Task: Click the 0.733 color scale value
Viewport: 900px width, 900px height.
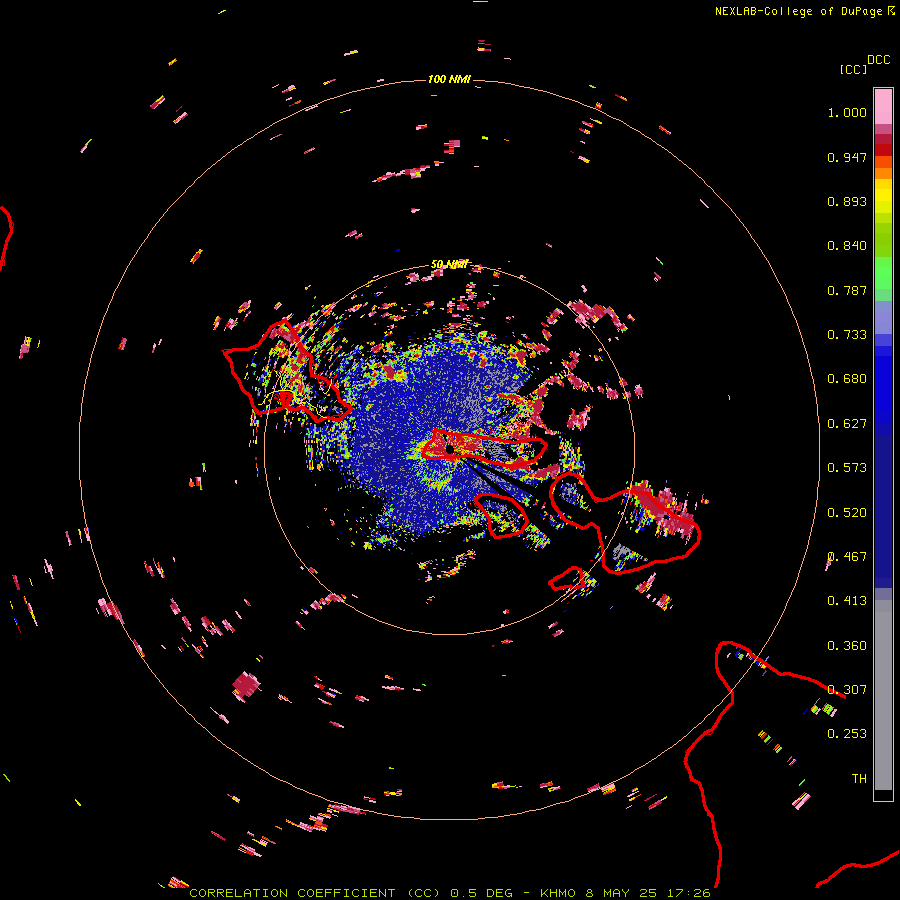Action: click(847, 335)
